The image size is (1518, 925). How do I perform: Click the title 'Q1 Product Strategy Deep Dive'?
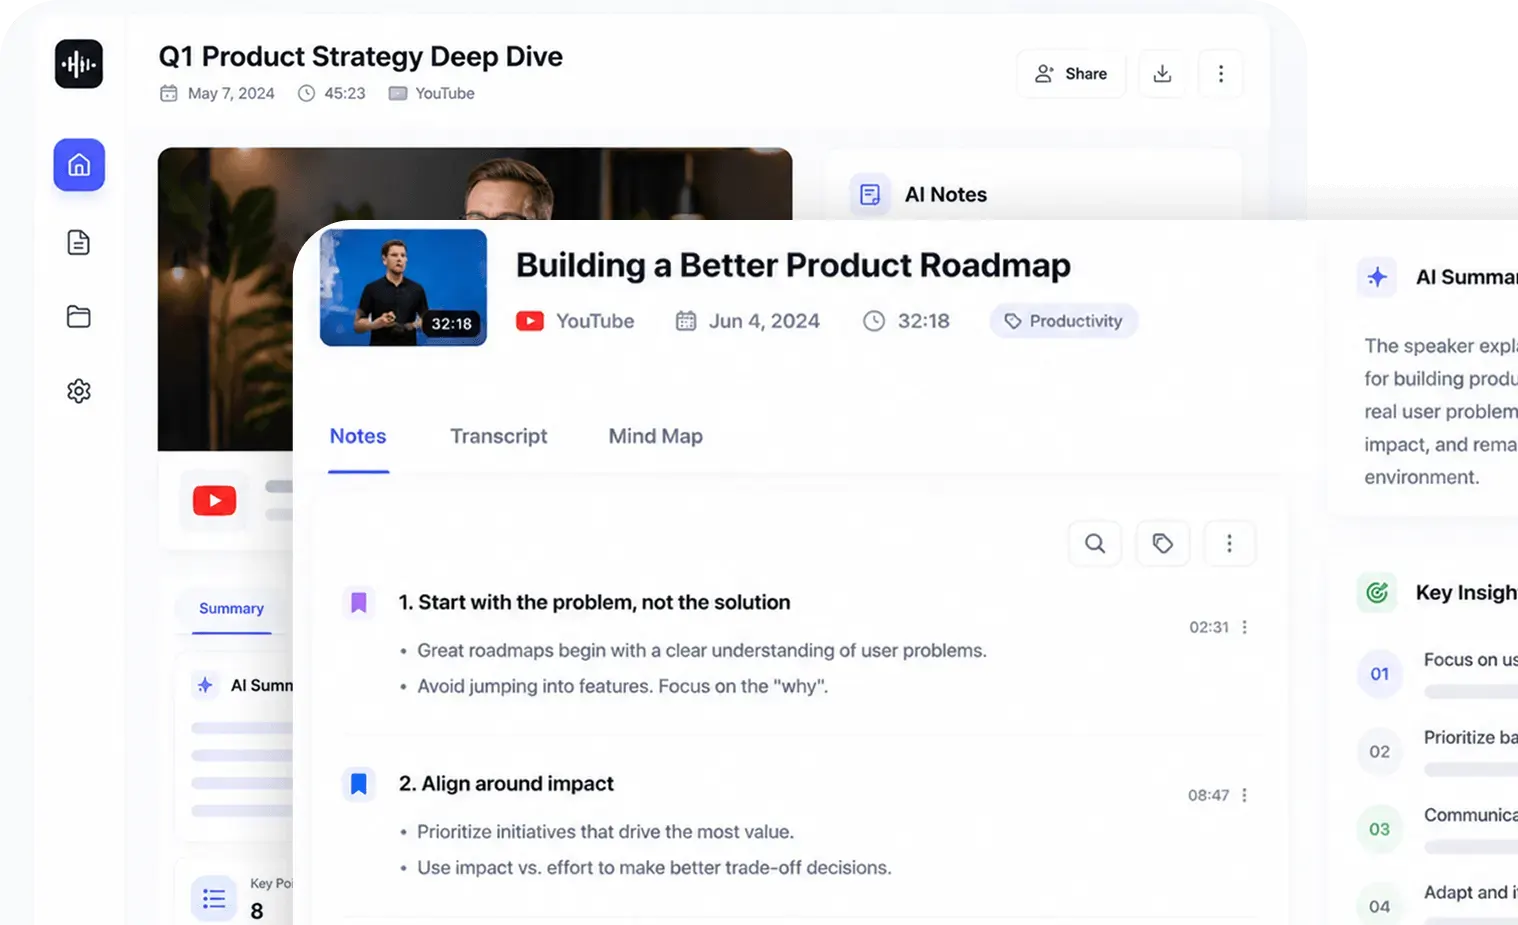click(360, 56)
